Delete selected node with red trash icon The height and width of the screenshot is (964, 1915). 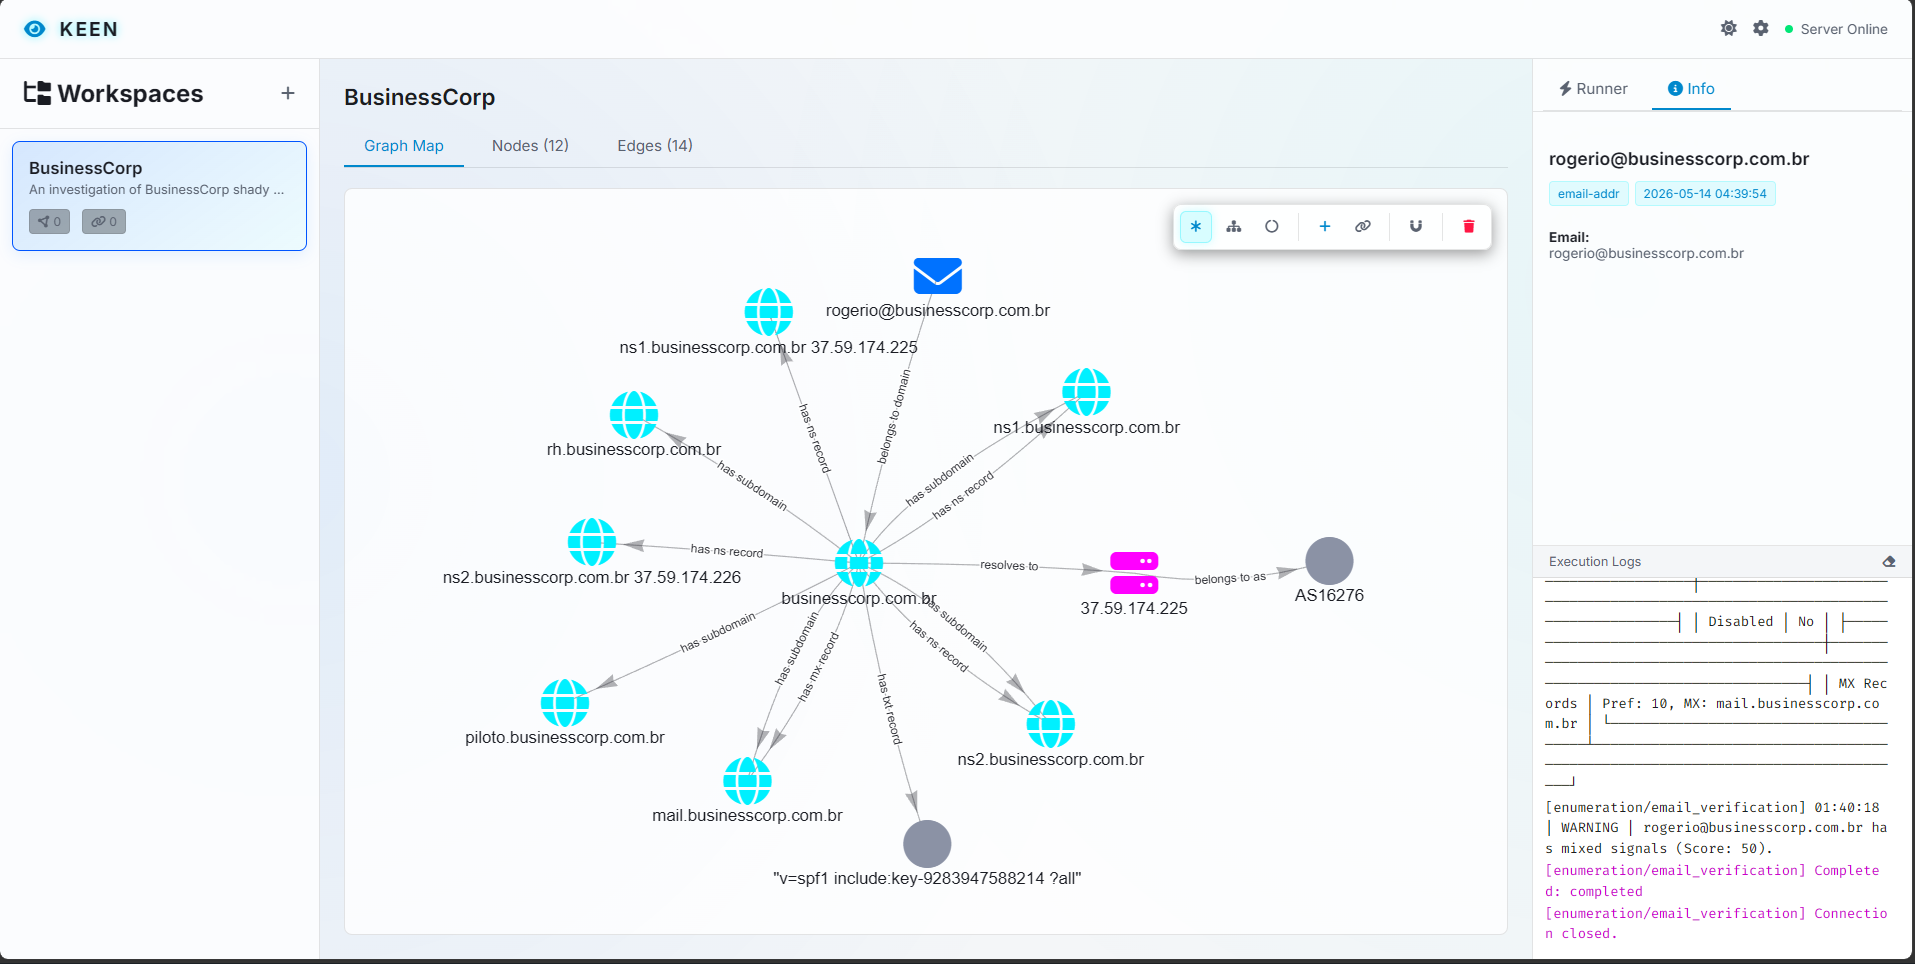[x=1469, y=227]
